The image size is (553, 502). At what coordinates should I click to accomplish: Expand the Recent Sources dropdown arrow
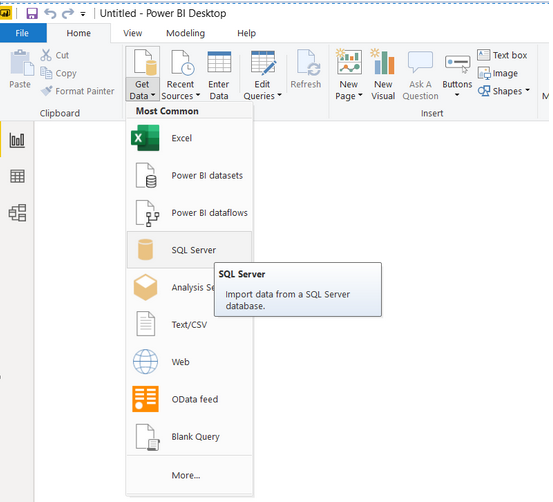pos(198,95)
